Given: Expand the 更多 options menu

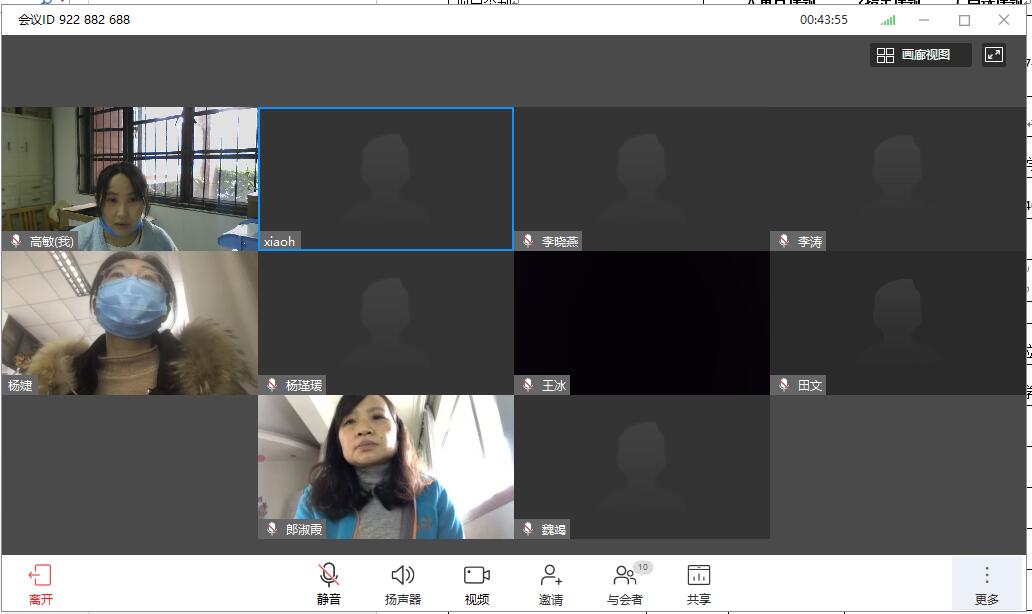Looking at the screenshot, I should (x=986, y=584).
